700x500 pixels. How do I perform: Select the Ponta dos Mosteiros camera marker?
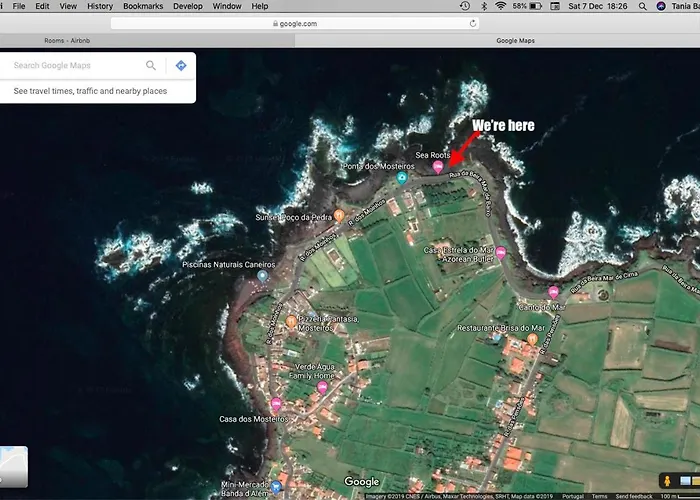[x=402, y=177]
